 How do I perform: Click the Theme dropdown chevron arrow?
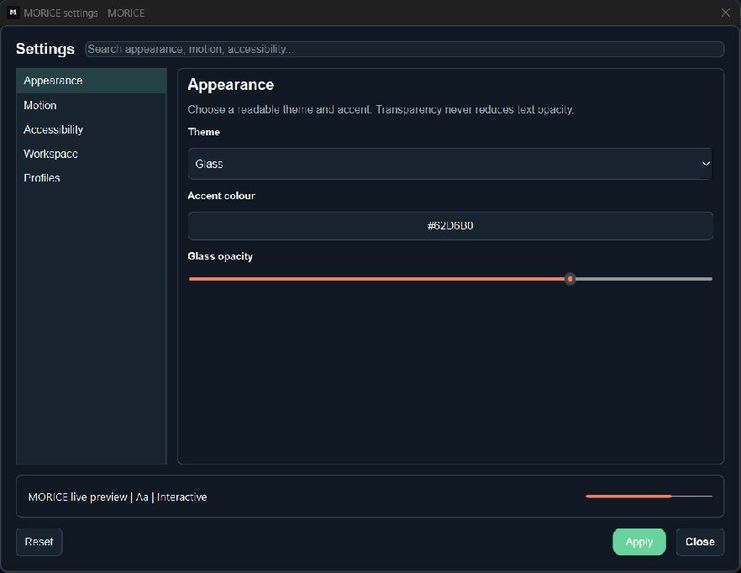click(706, 163)
